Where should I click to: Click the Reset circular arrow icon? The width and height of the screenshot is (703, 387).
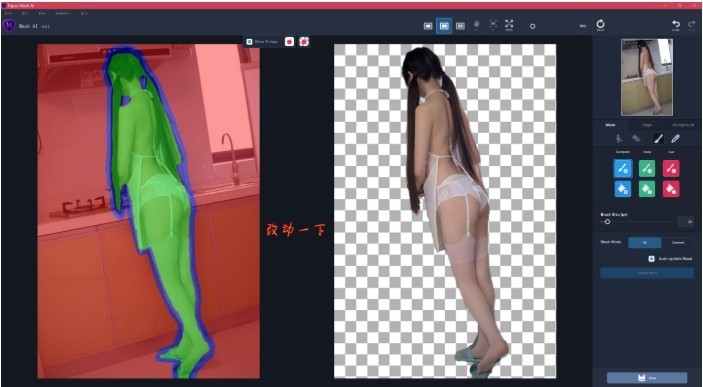click(600, 25)
